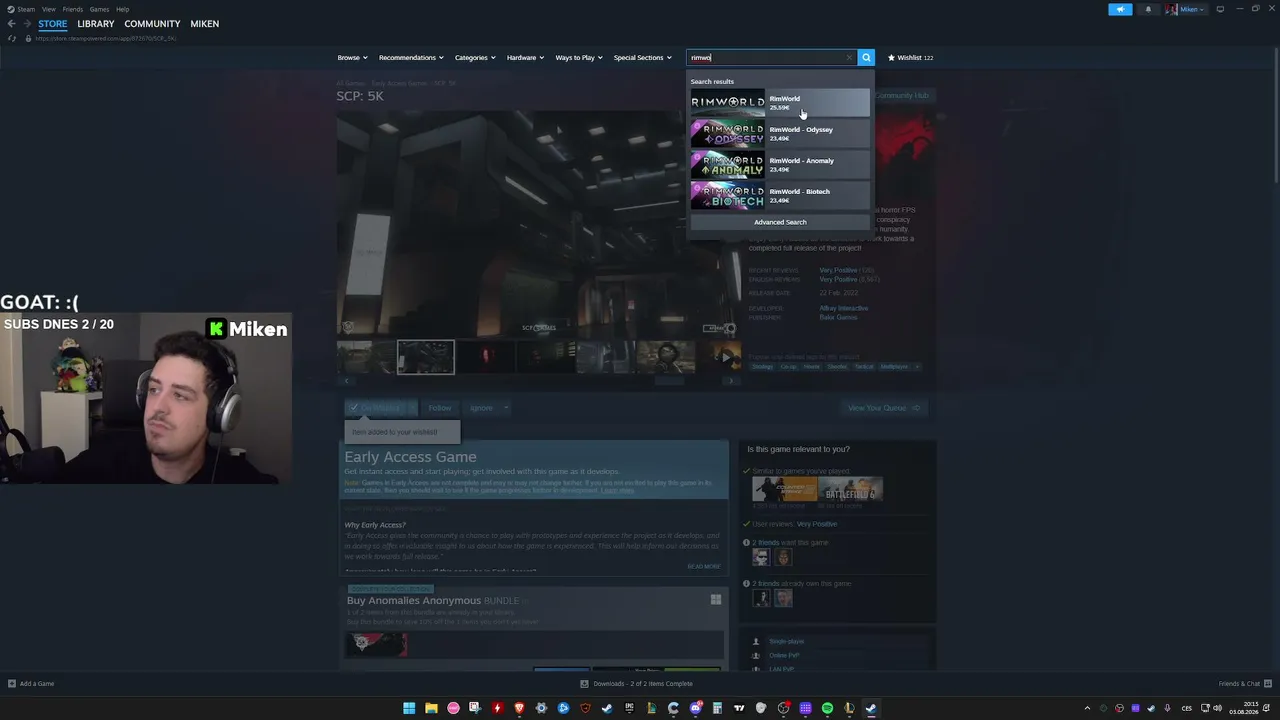Select the RimWorld - Anomaly result
The height and width of the screenshot is (720, 1280).
pos(780,164)
